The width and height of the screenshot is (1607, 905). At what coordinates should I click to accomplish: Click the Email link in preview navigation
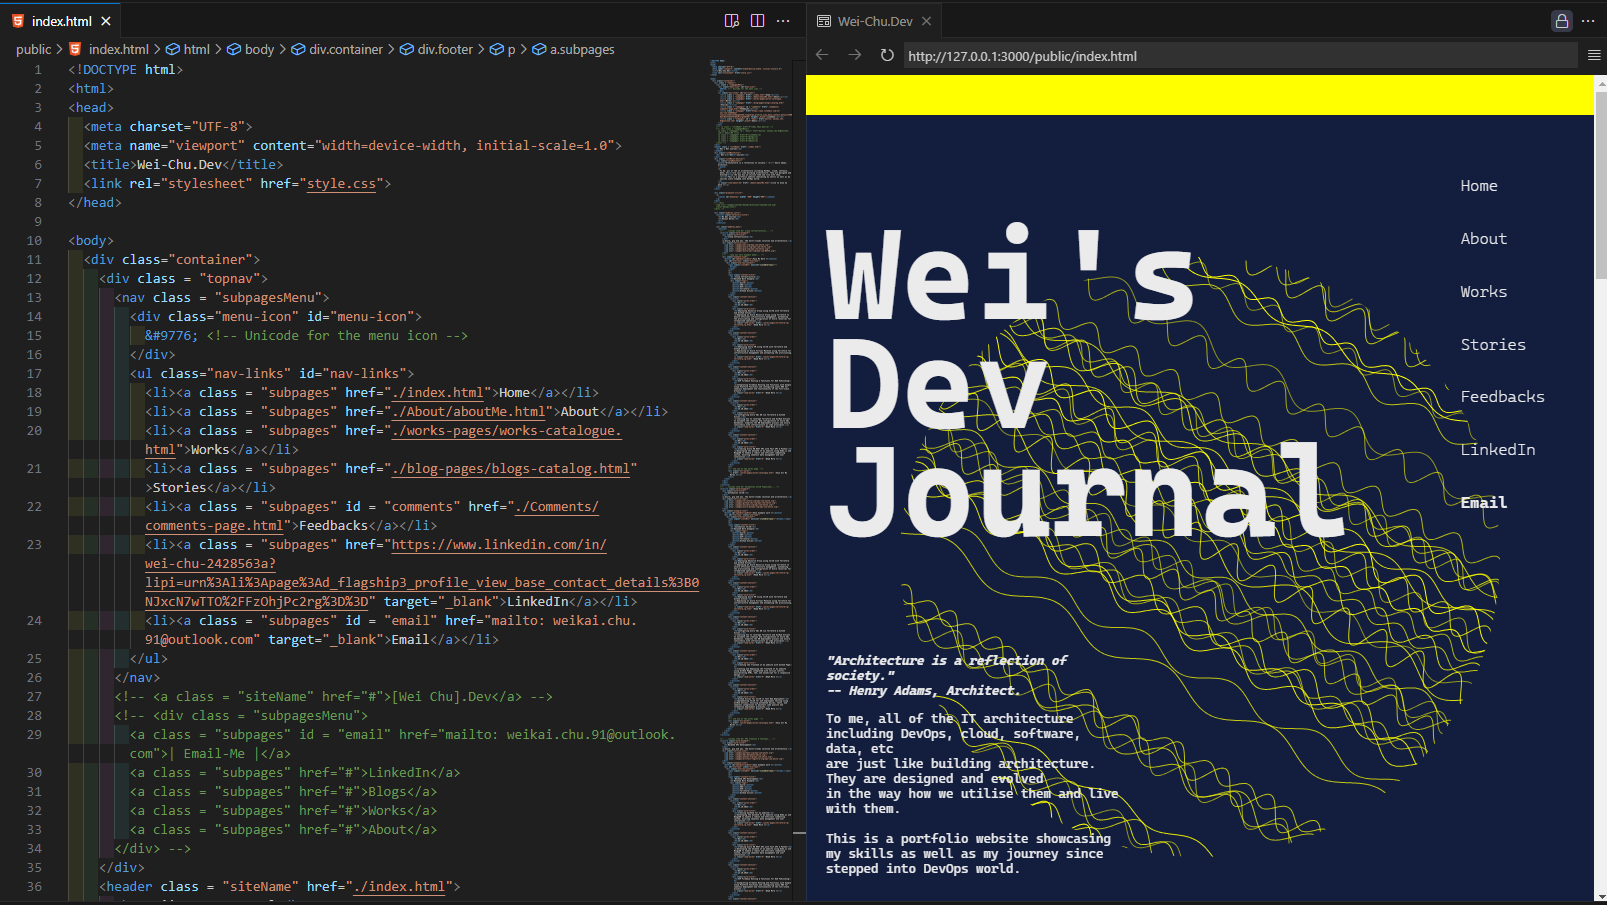(1483, 503)
